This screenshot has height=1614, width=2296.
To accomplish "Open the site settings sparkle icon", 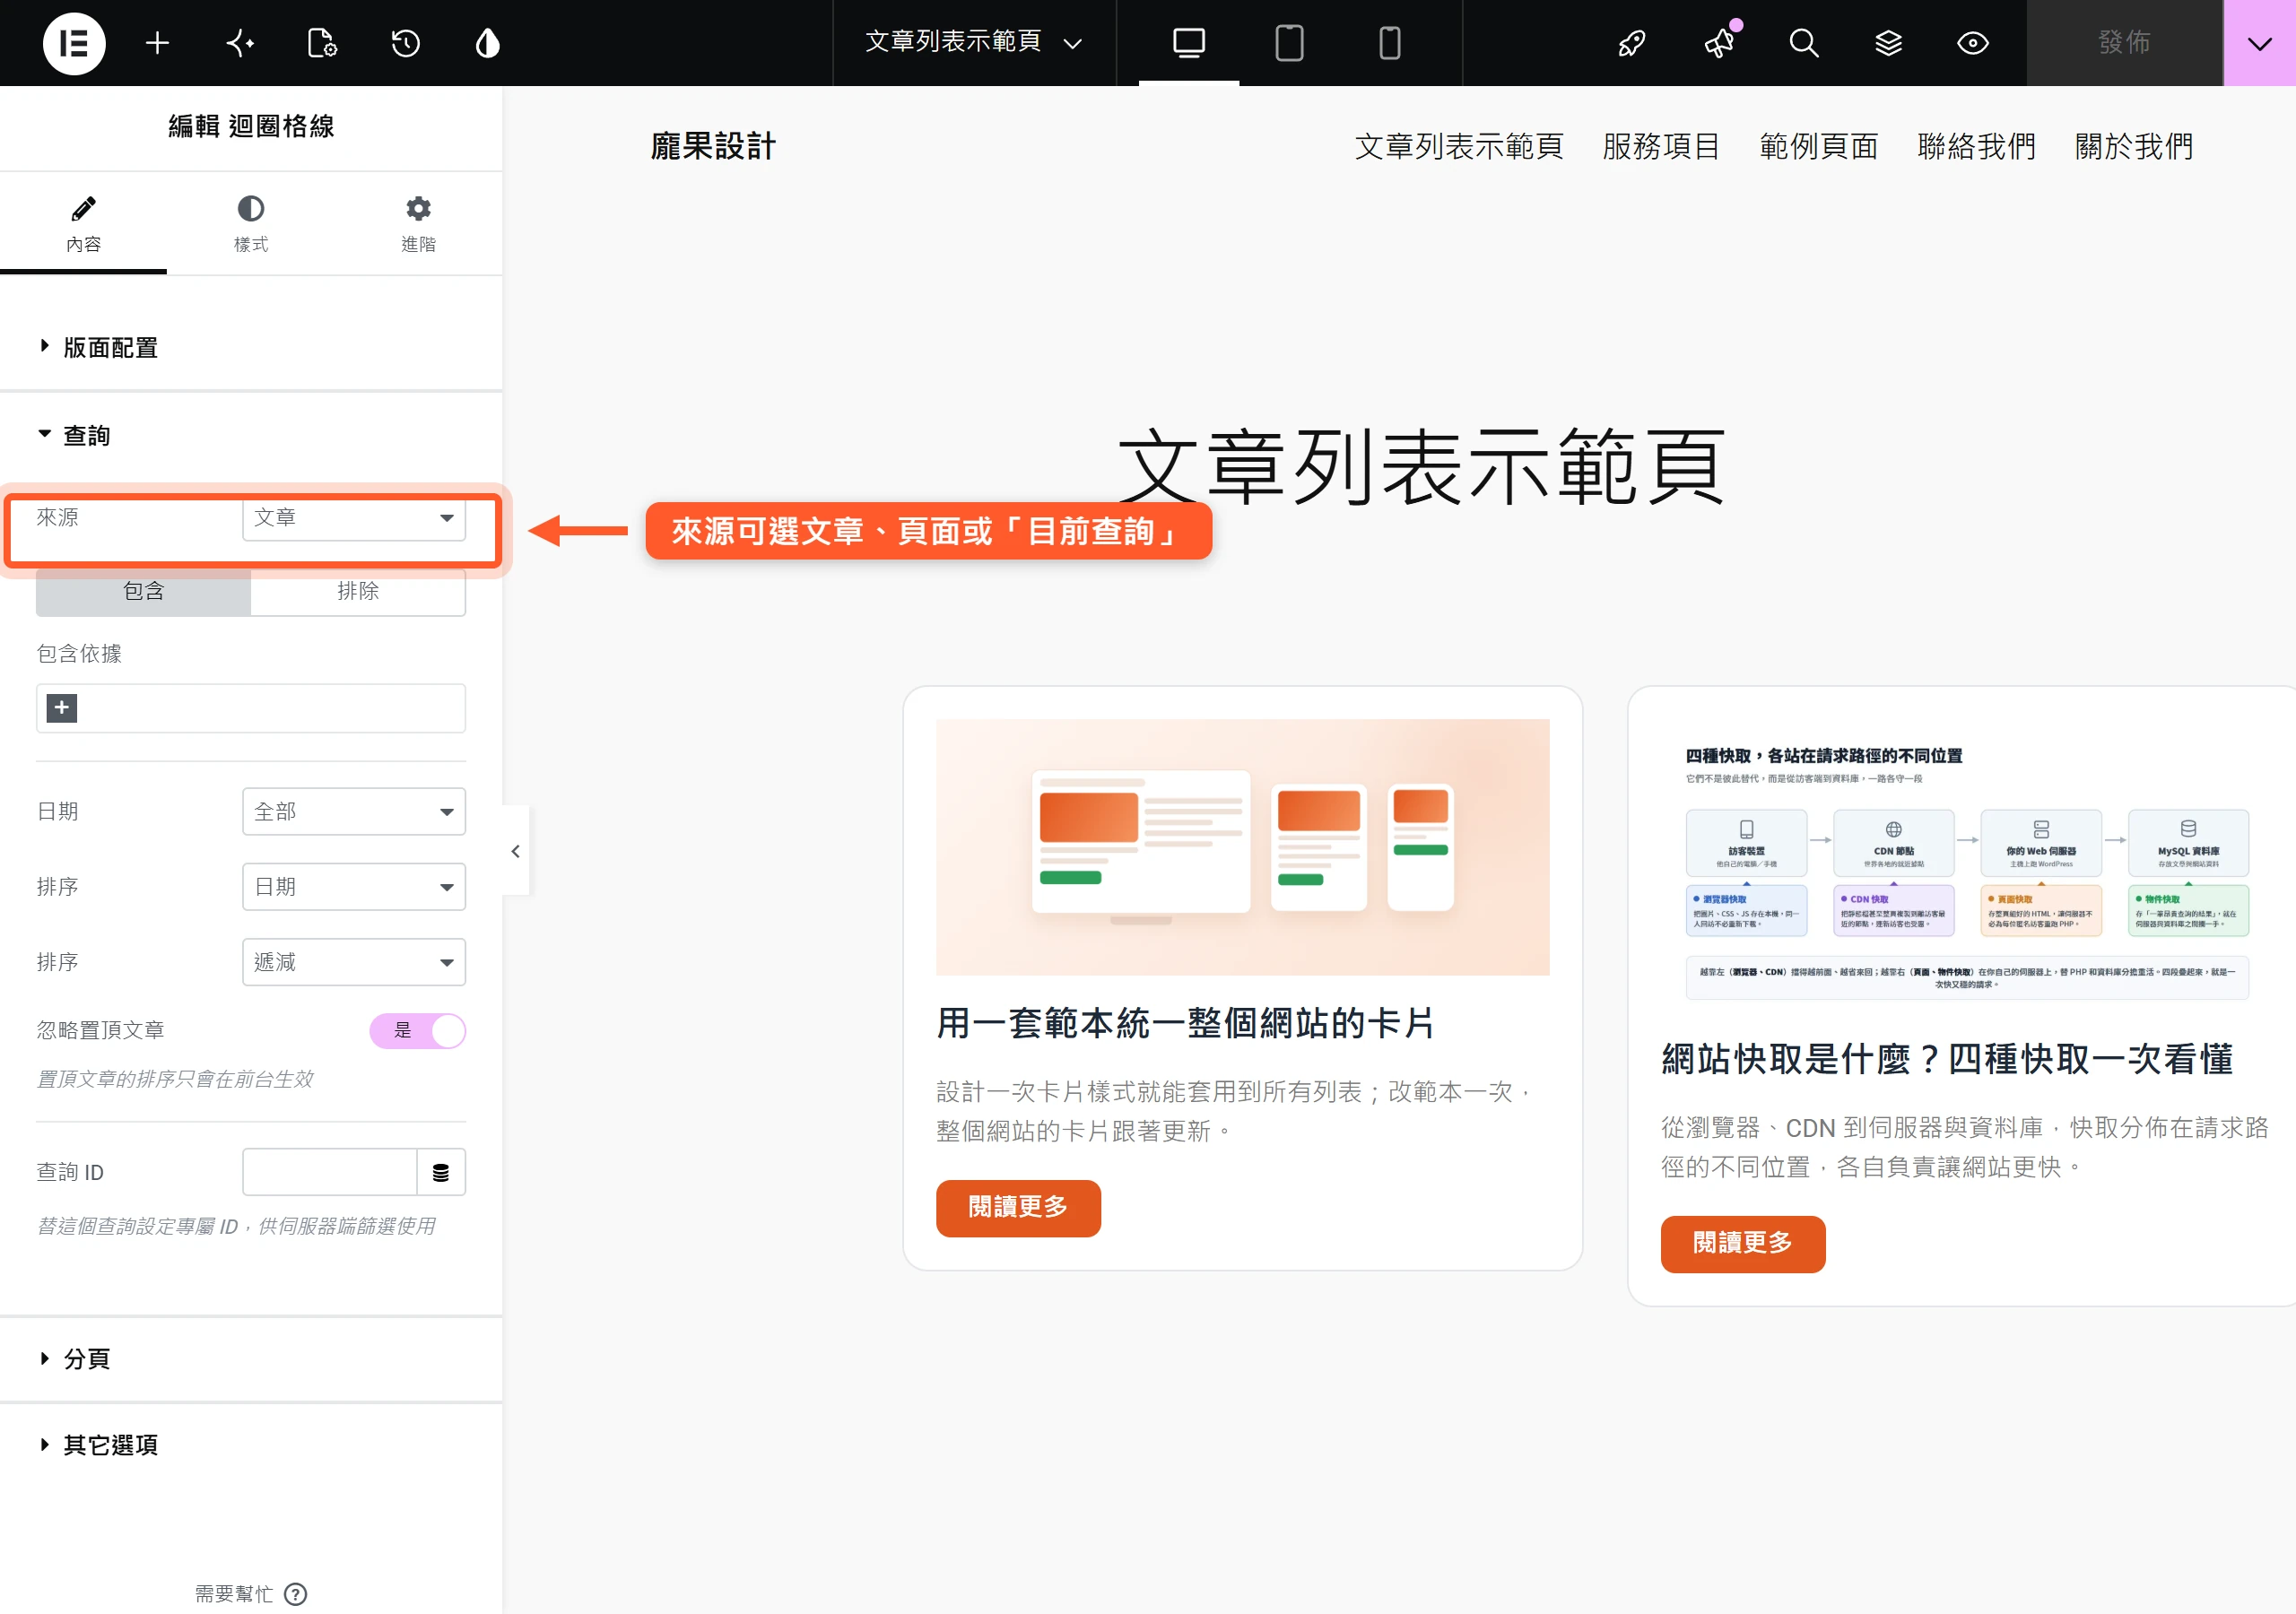I will tap(240, 43).
